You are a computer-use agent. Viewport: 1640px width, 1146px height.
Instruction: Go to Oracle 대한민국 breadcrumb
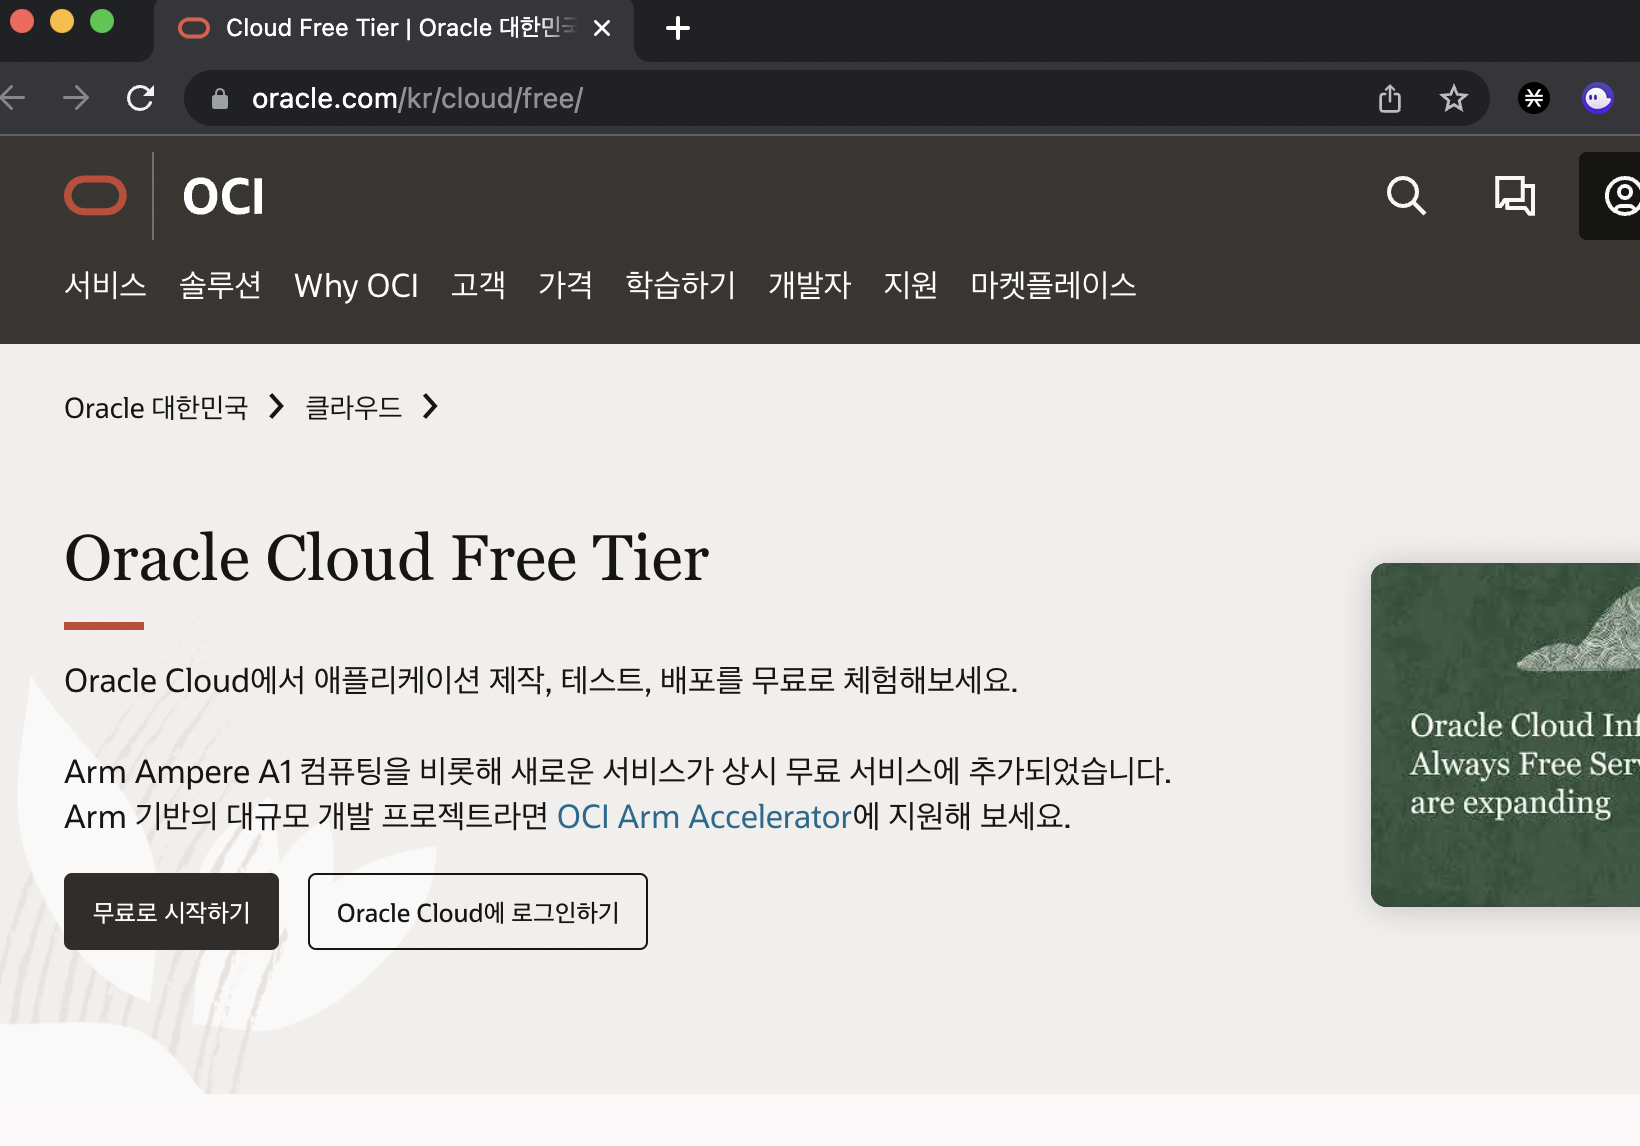pyautogui.click(x=156, y=408)
